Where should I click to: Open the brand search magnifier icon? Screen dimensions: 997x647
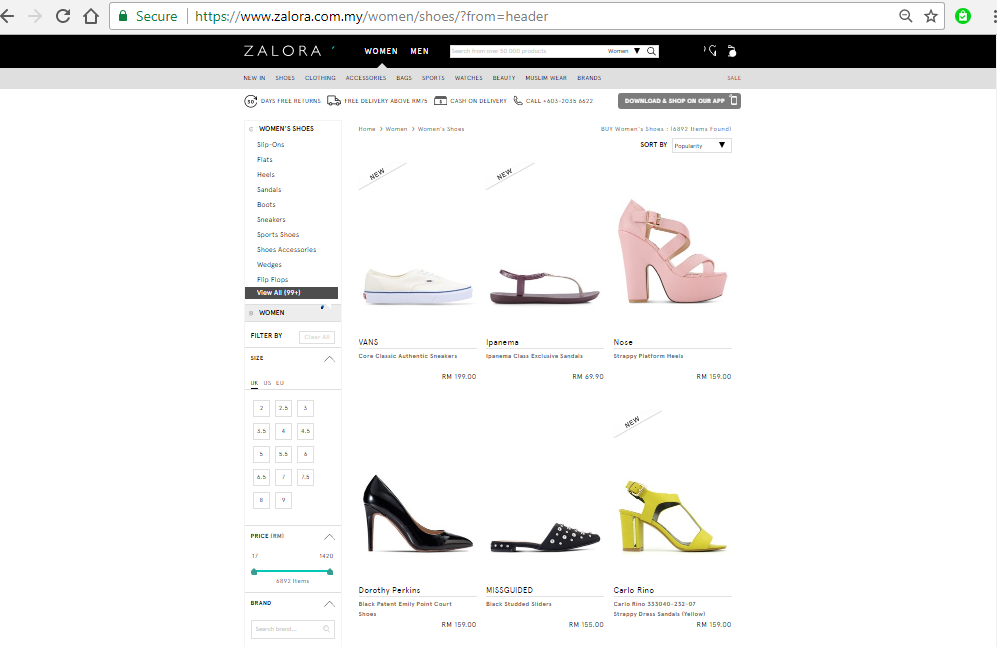point(326,629)
